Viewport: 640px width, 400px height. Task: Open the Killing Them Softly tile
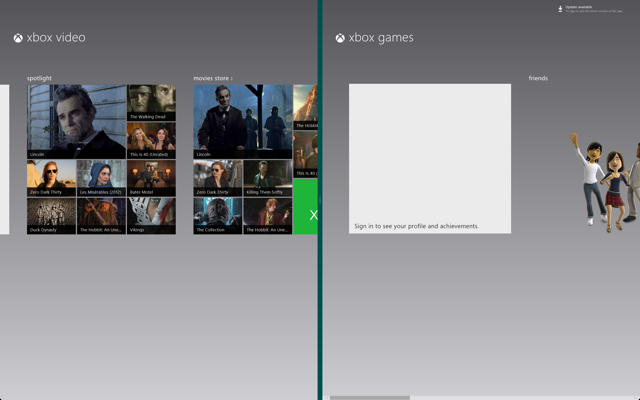coord(268,178)
